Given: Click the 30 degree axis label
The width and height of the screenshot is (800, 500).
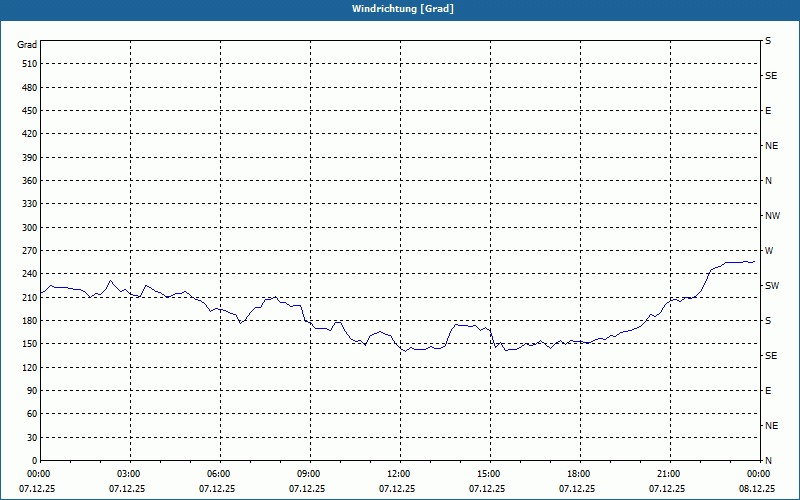Looking at the screenshot, I should point(32,437).
